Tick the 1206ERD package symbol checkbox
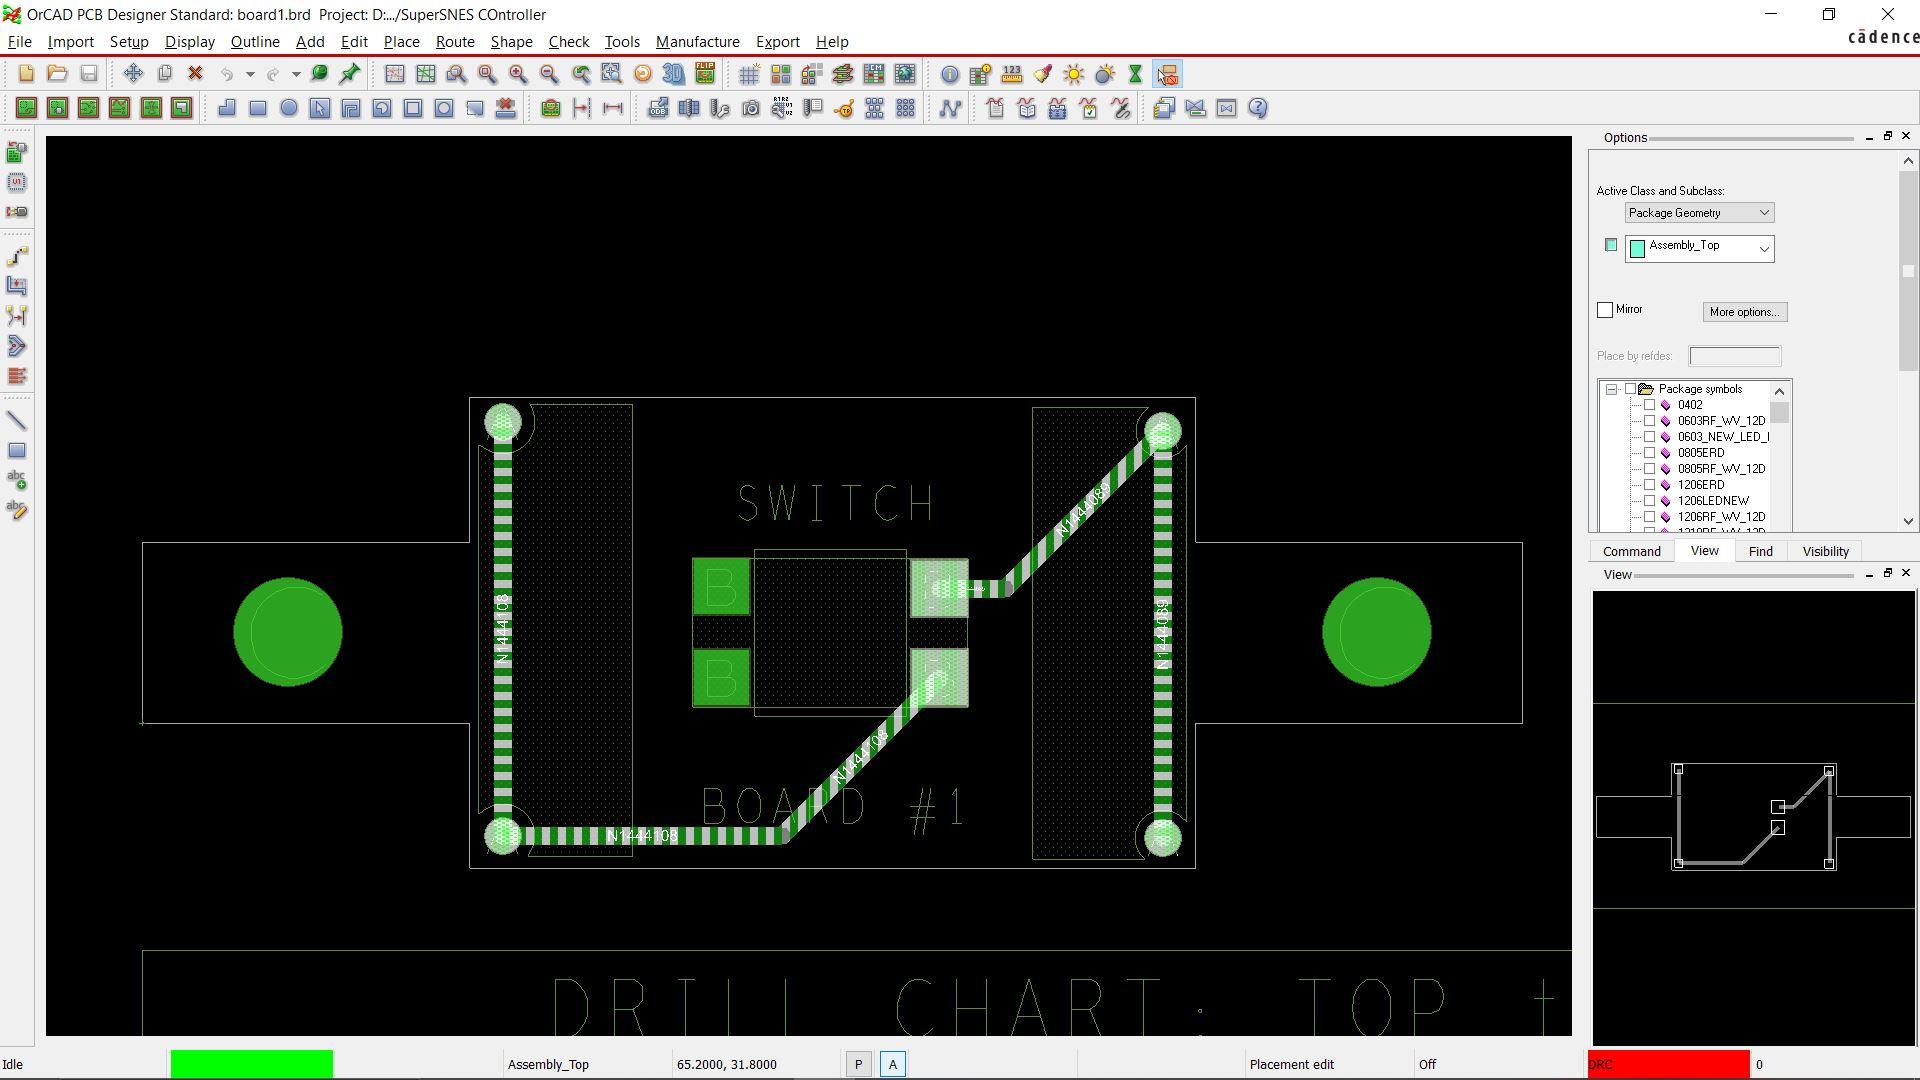The image size is (1920, 1080). coord(1650,485)
